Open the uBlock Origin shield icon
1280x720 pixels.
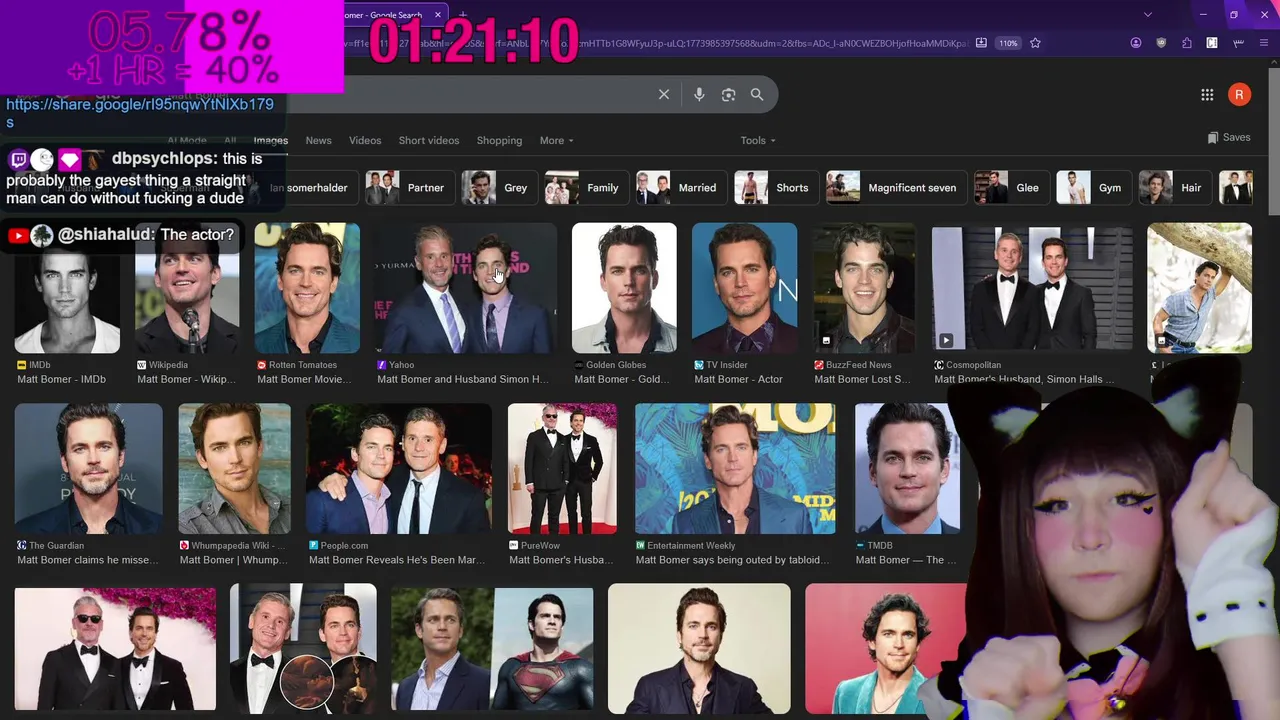[1161, 43]
